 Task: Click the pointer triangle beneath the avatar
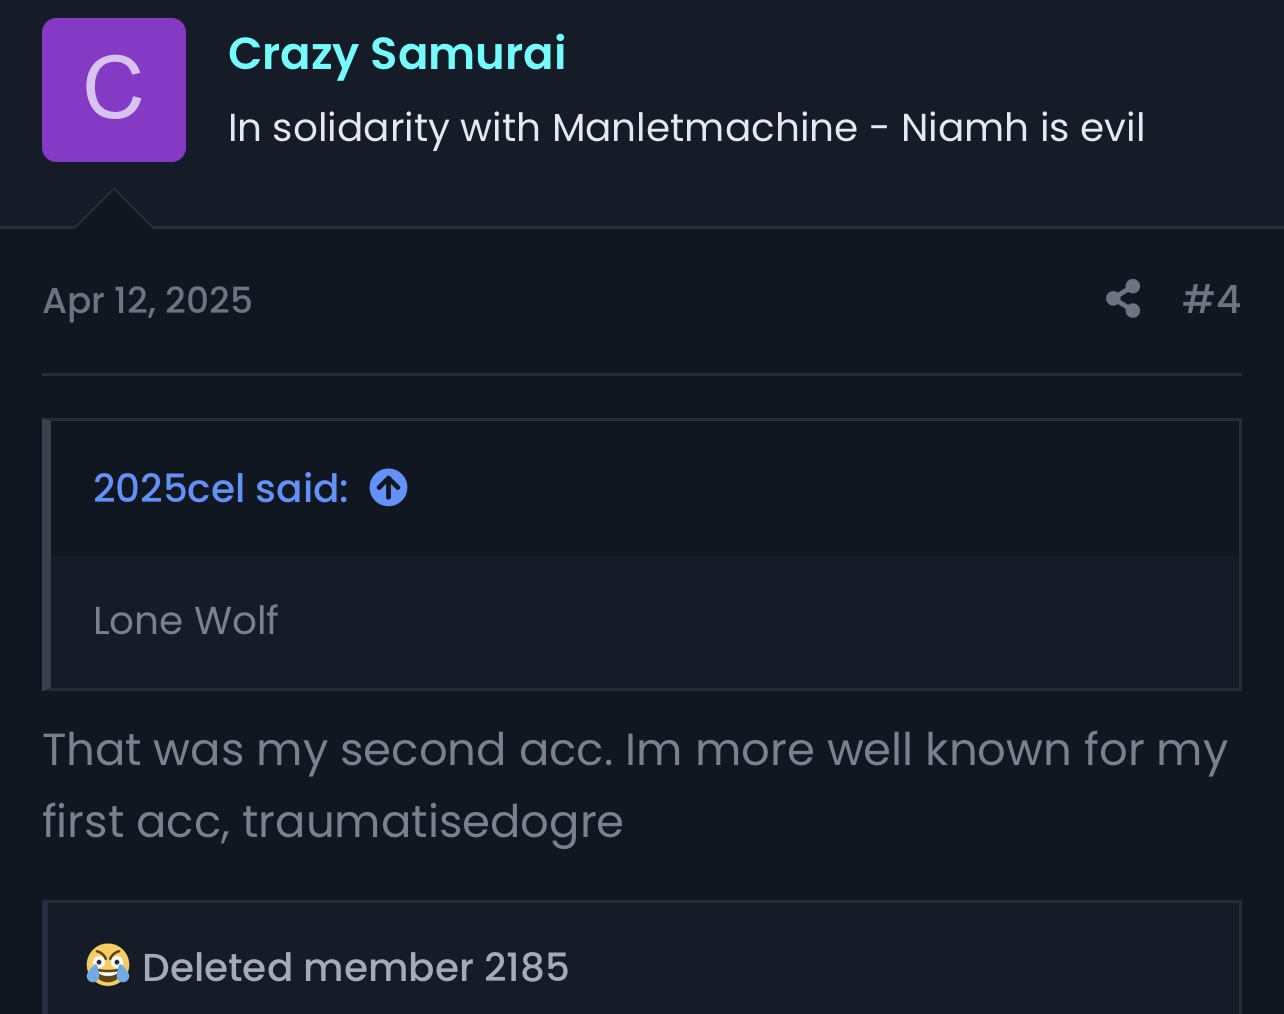[x=114, y=209]
